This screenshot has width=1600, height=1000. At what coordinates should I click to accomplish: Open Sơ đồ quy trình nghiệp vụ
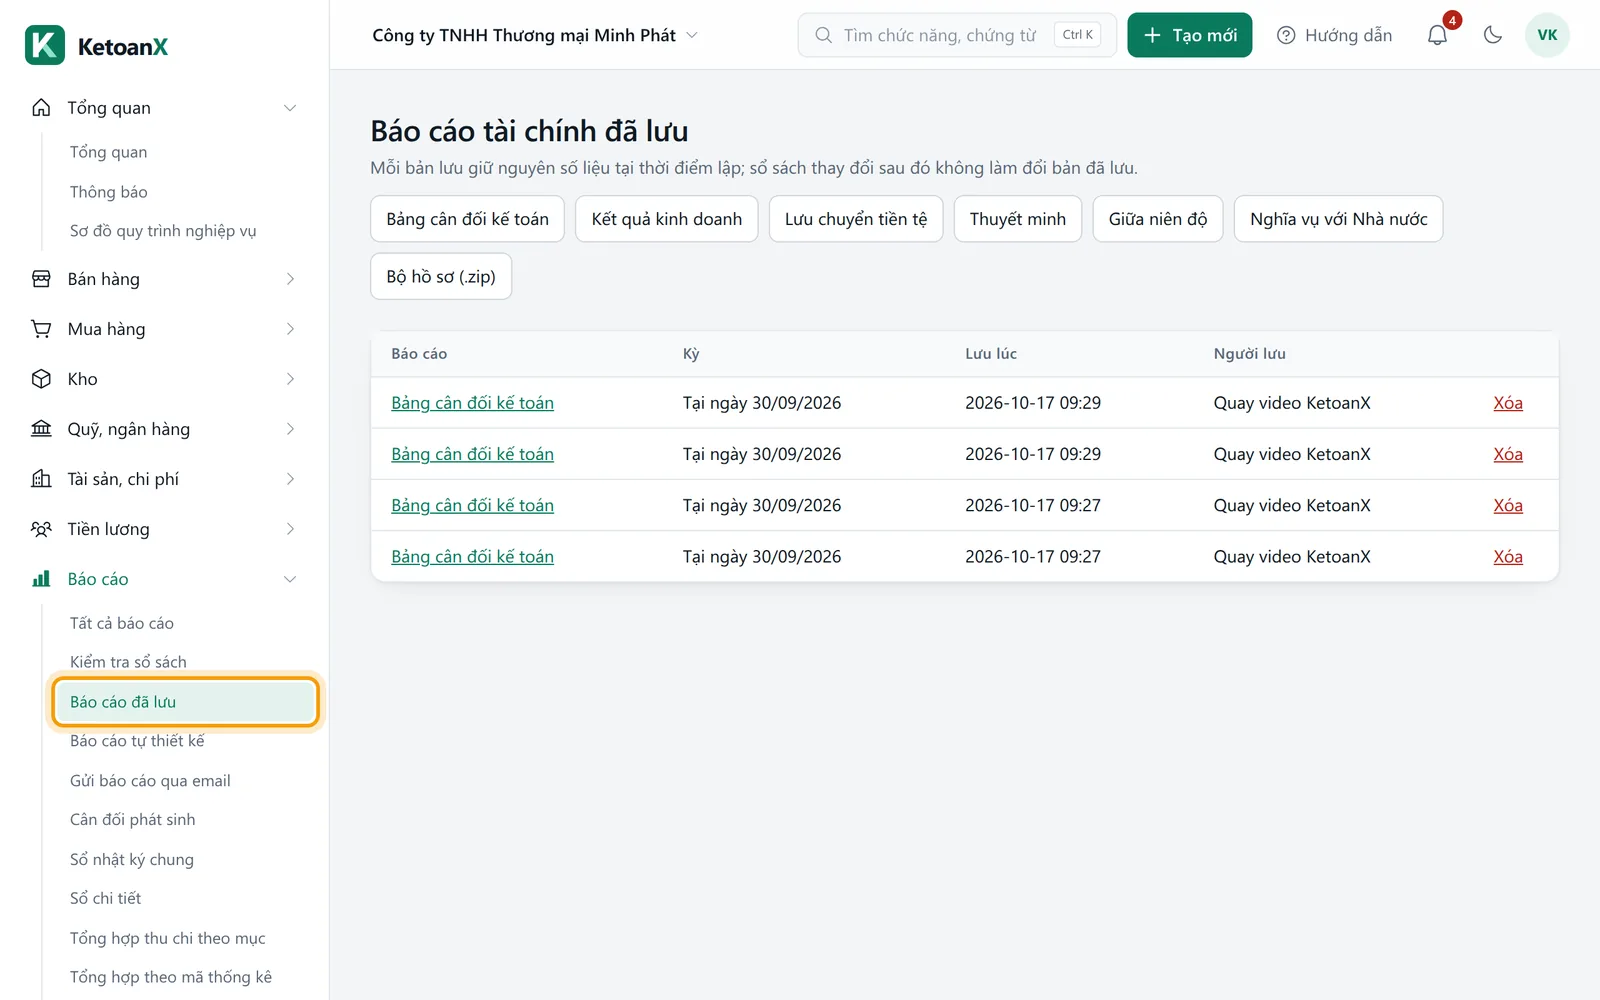point(163,231)
